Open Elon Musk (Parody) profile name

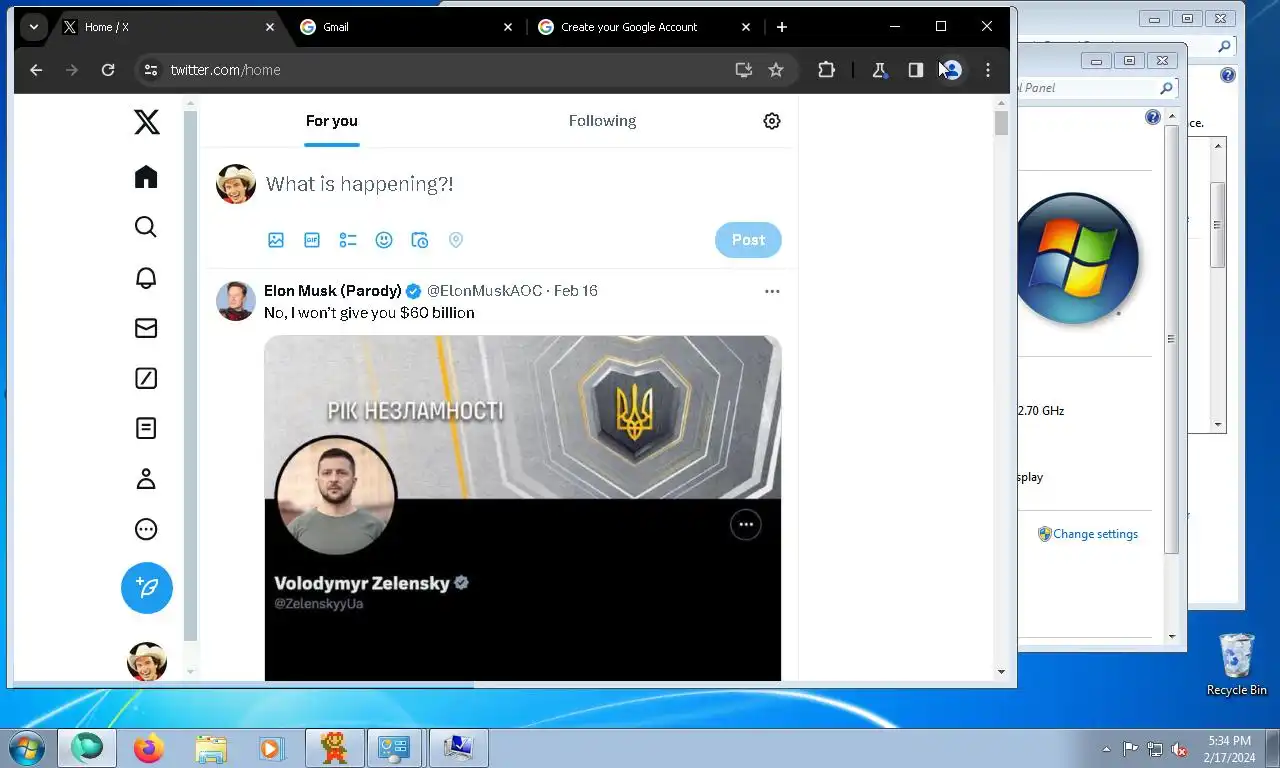(333, 291)
